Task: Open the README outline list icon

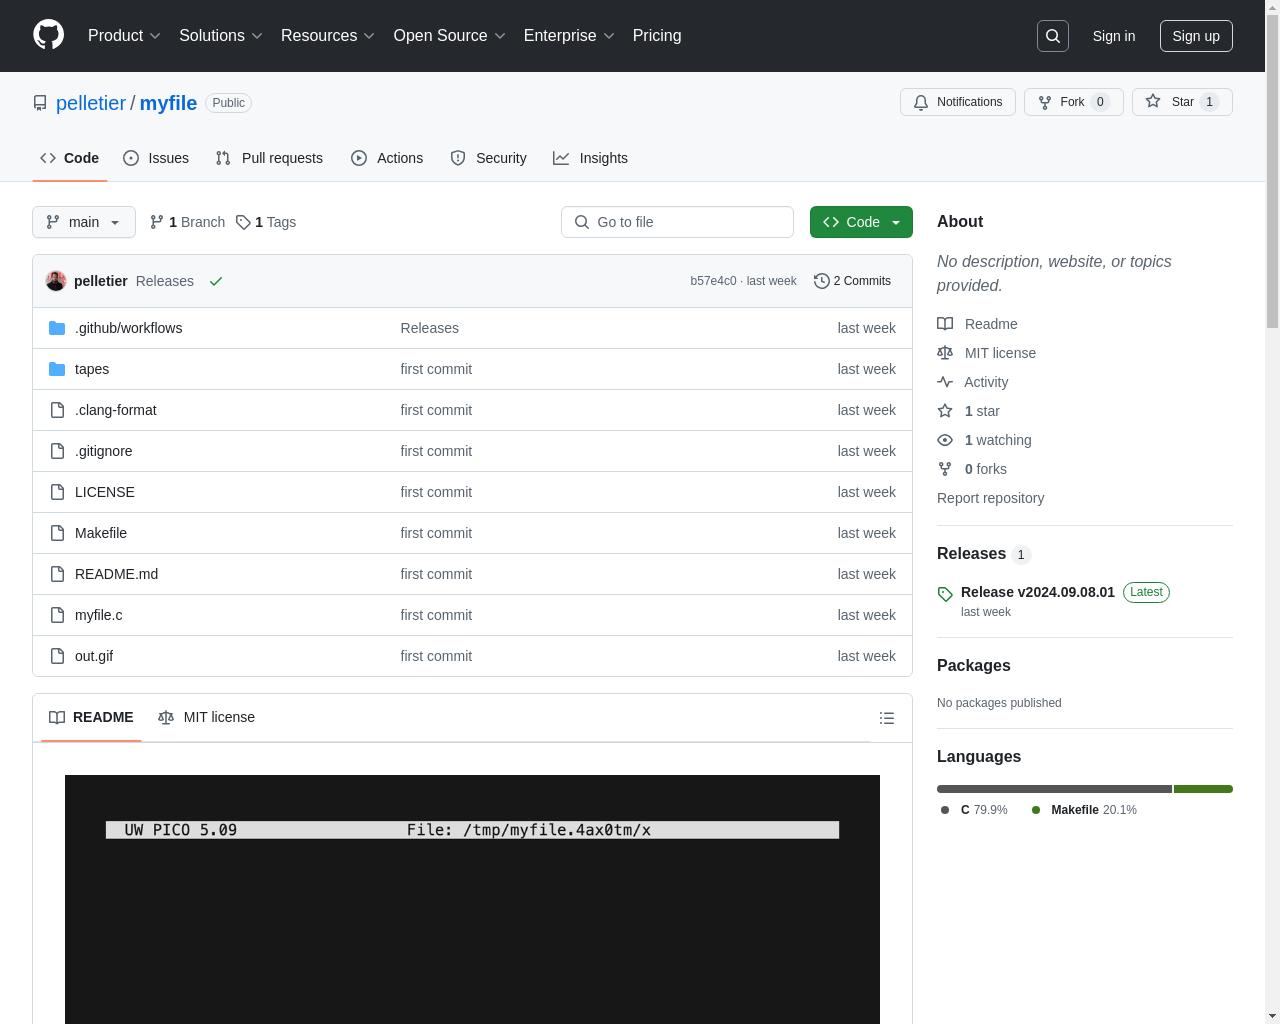Action: [x=887, y=718]
